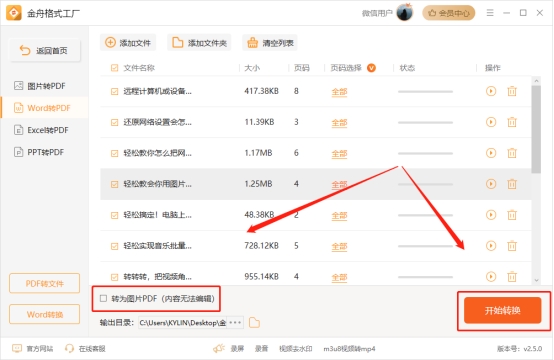Click the megaphone announcement icon
This screenshot has height=360, width=554.
point(219,349)
